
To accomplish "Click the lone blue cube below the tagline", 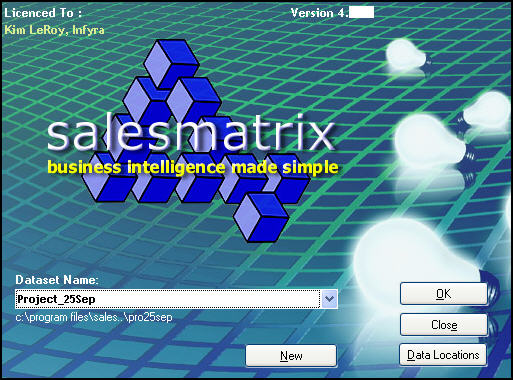I will tap(261, 217).
